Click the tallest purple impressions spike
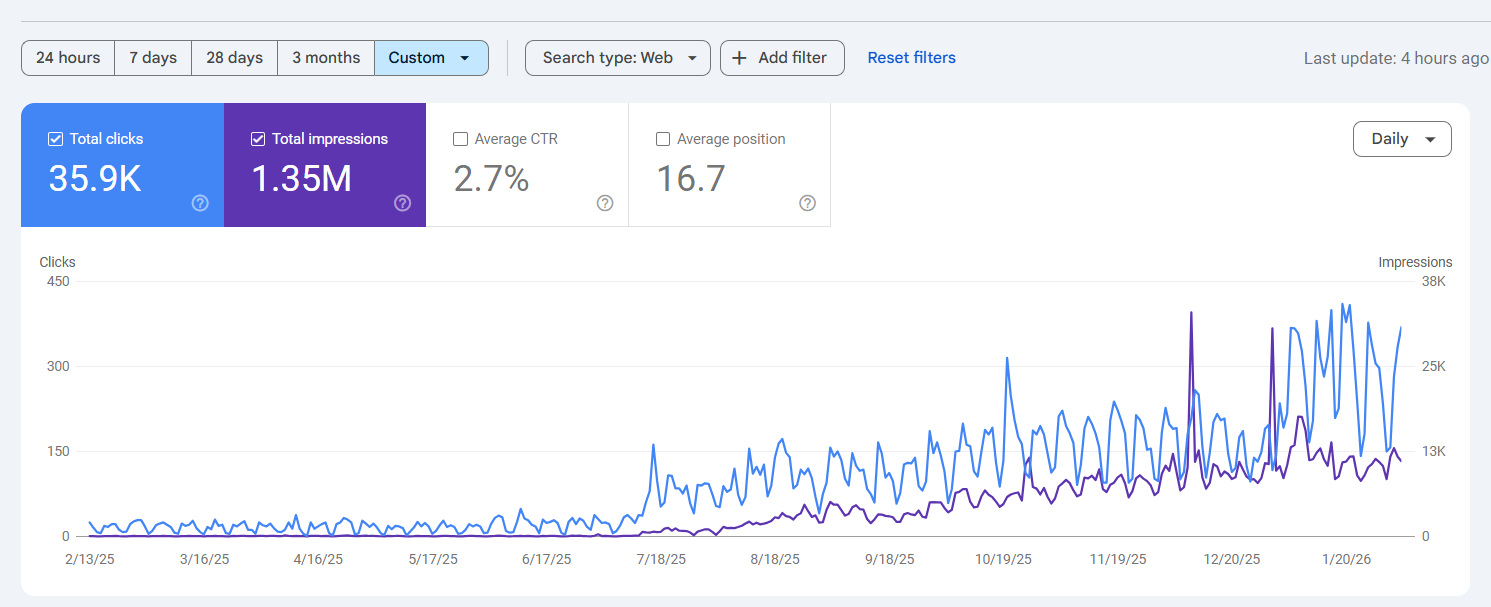This screenshot has height=607, width=1491. (x=1191, y=314)
